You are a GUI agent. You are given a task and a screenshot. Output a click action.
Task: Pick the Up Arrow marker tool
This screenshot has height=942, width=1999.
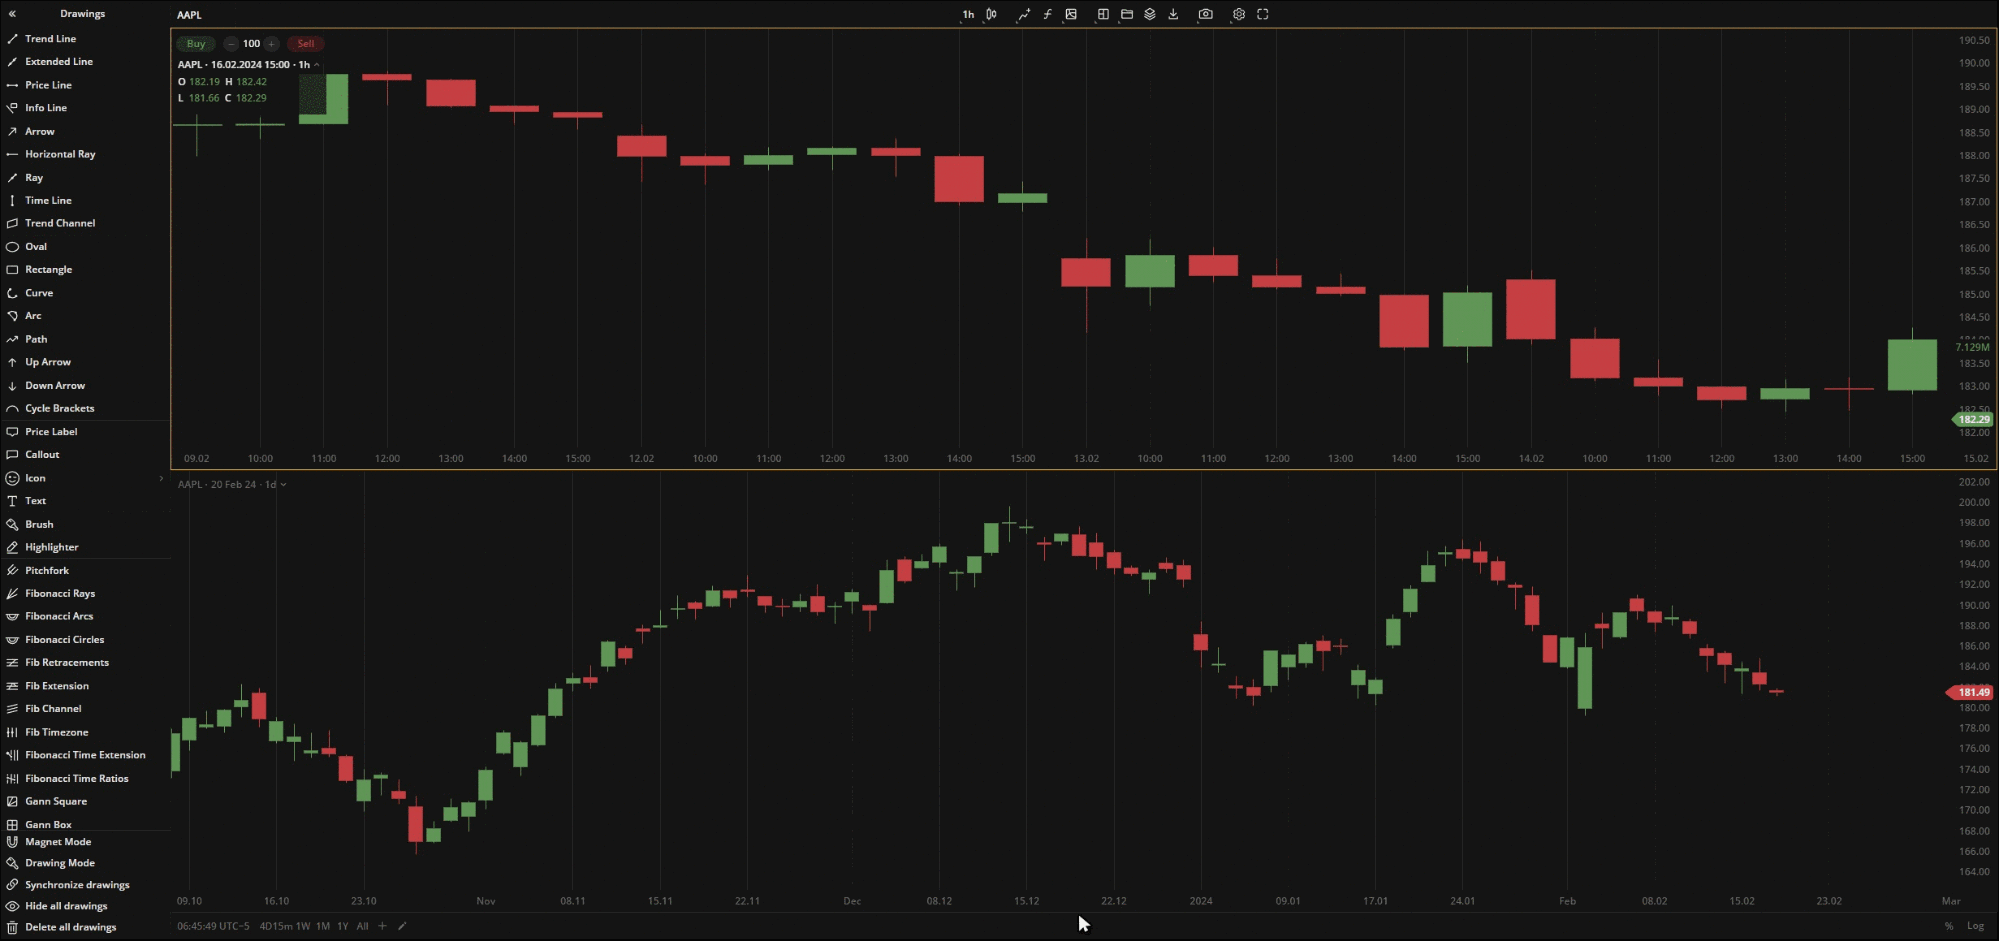[x=48, y=363]
